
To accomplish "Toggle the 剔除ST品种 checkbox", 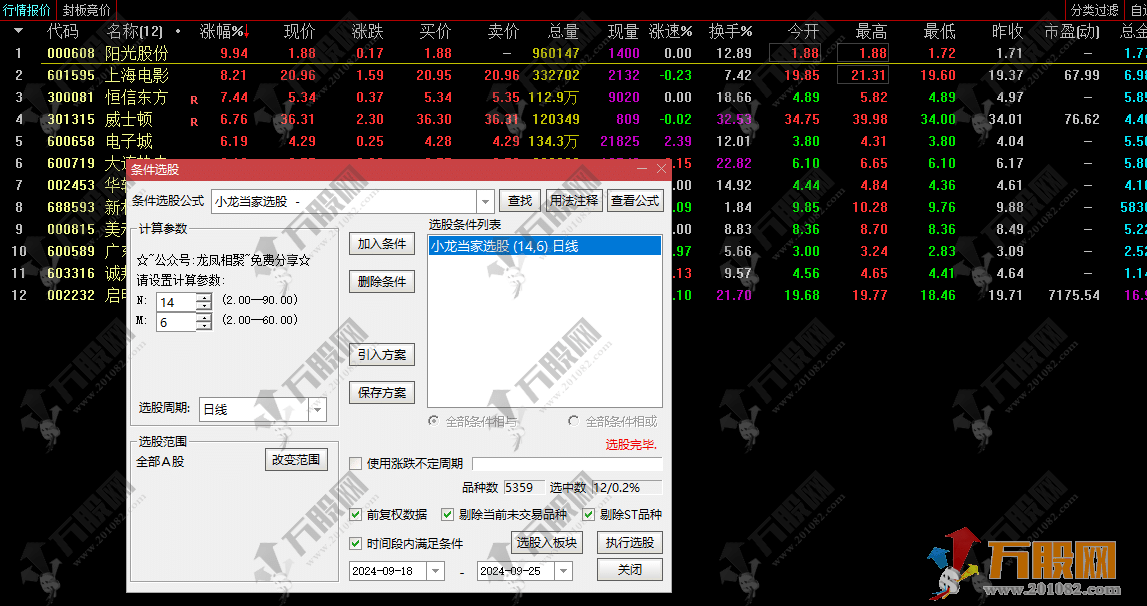I will click(588, 515).
